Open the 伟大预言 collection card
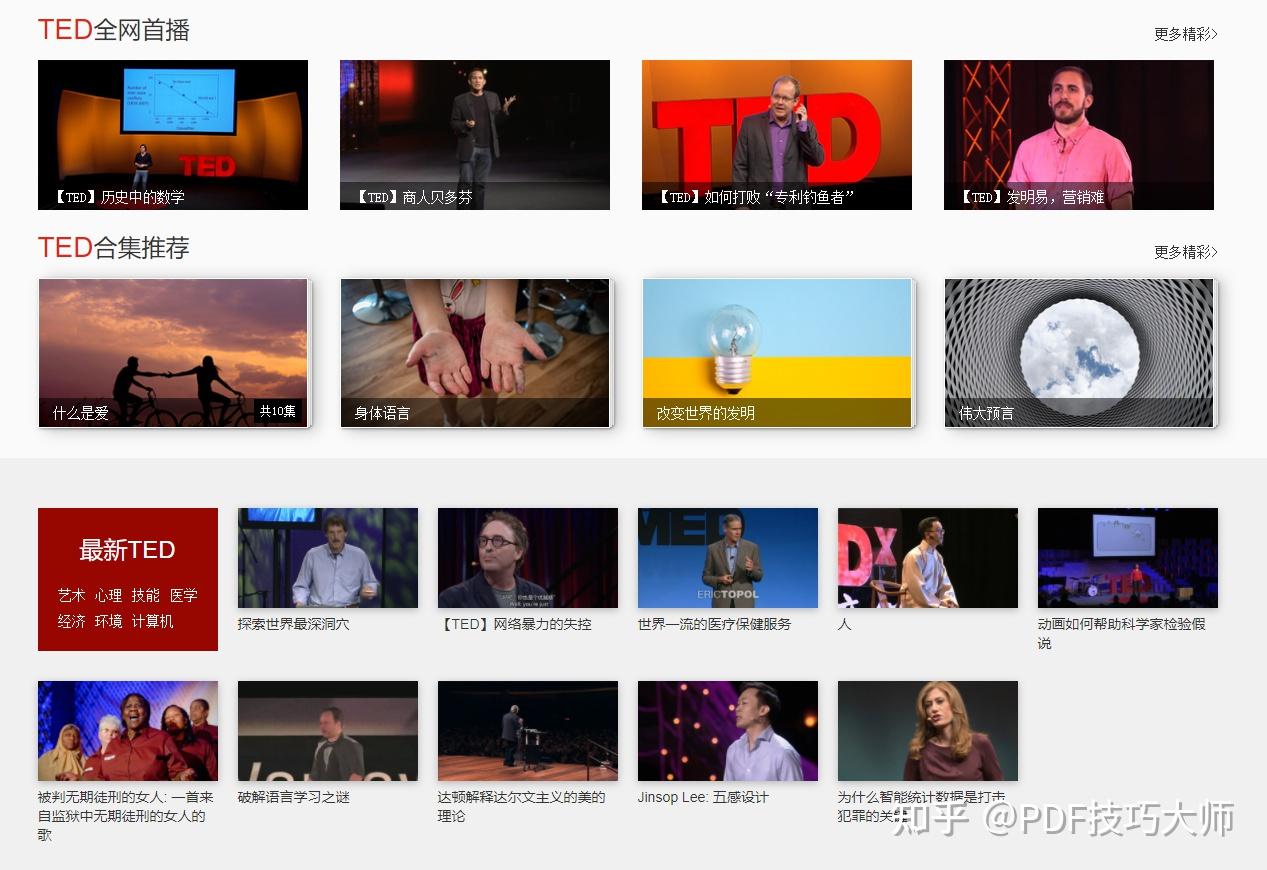The width and height of the screenshot is (1267, 870). click(1079, 353)
